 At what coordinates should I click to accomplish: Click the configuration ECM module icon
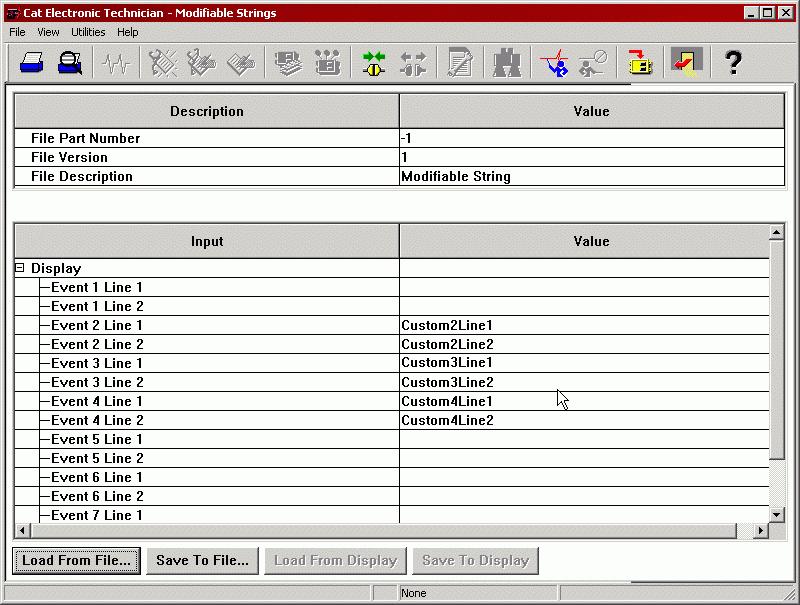pos(328,63)
